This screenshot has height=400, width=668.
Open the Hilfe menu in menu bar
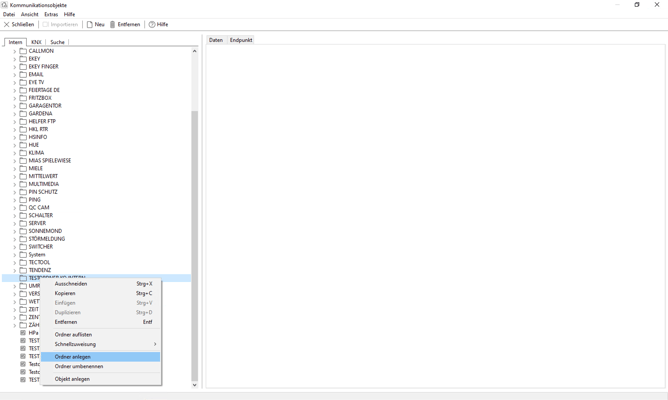point(69,14)
